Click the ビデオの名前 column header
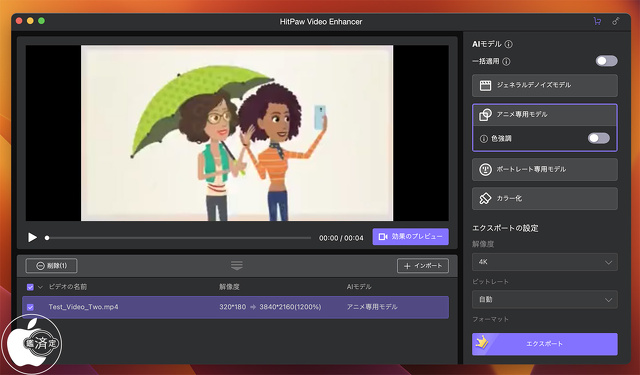Viewport: 640px width, 375px height. coord(68,287)
